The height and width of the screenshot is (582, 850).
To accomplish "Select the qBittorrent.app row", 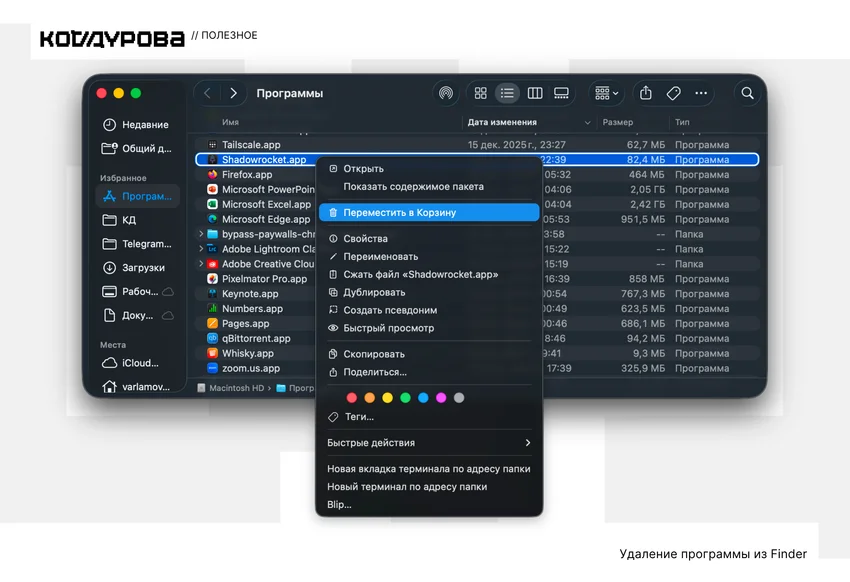I will pos(477,338).
